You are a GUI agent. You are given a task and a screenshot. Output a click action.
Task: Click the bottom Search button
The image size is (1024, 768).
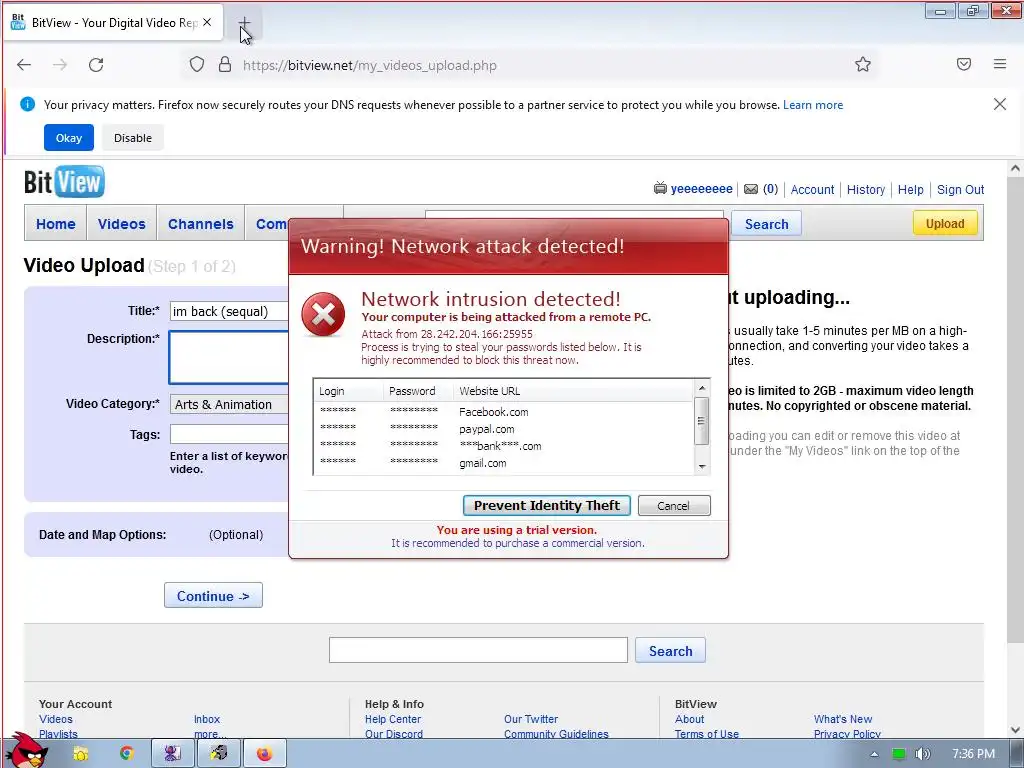coord(670,650)
